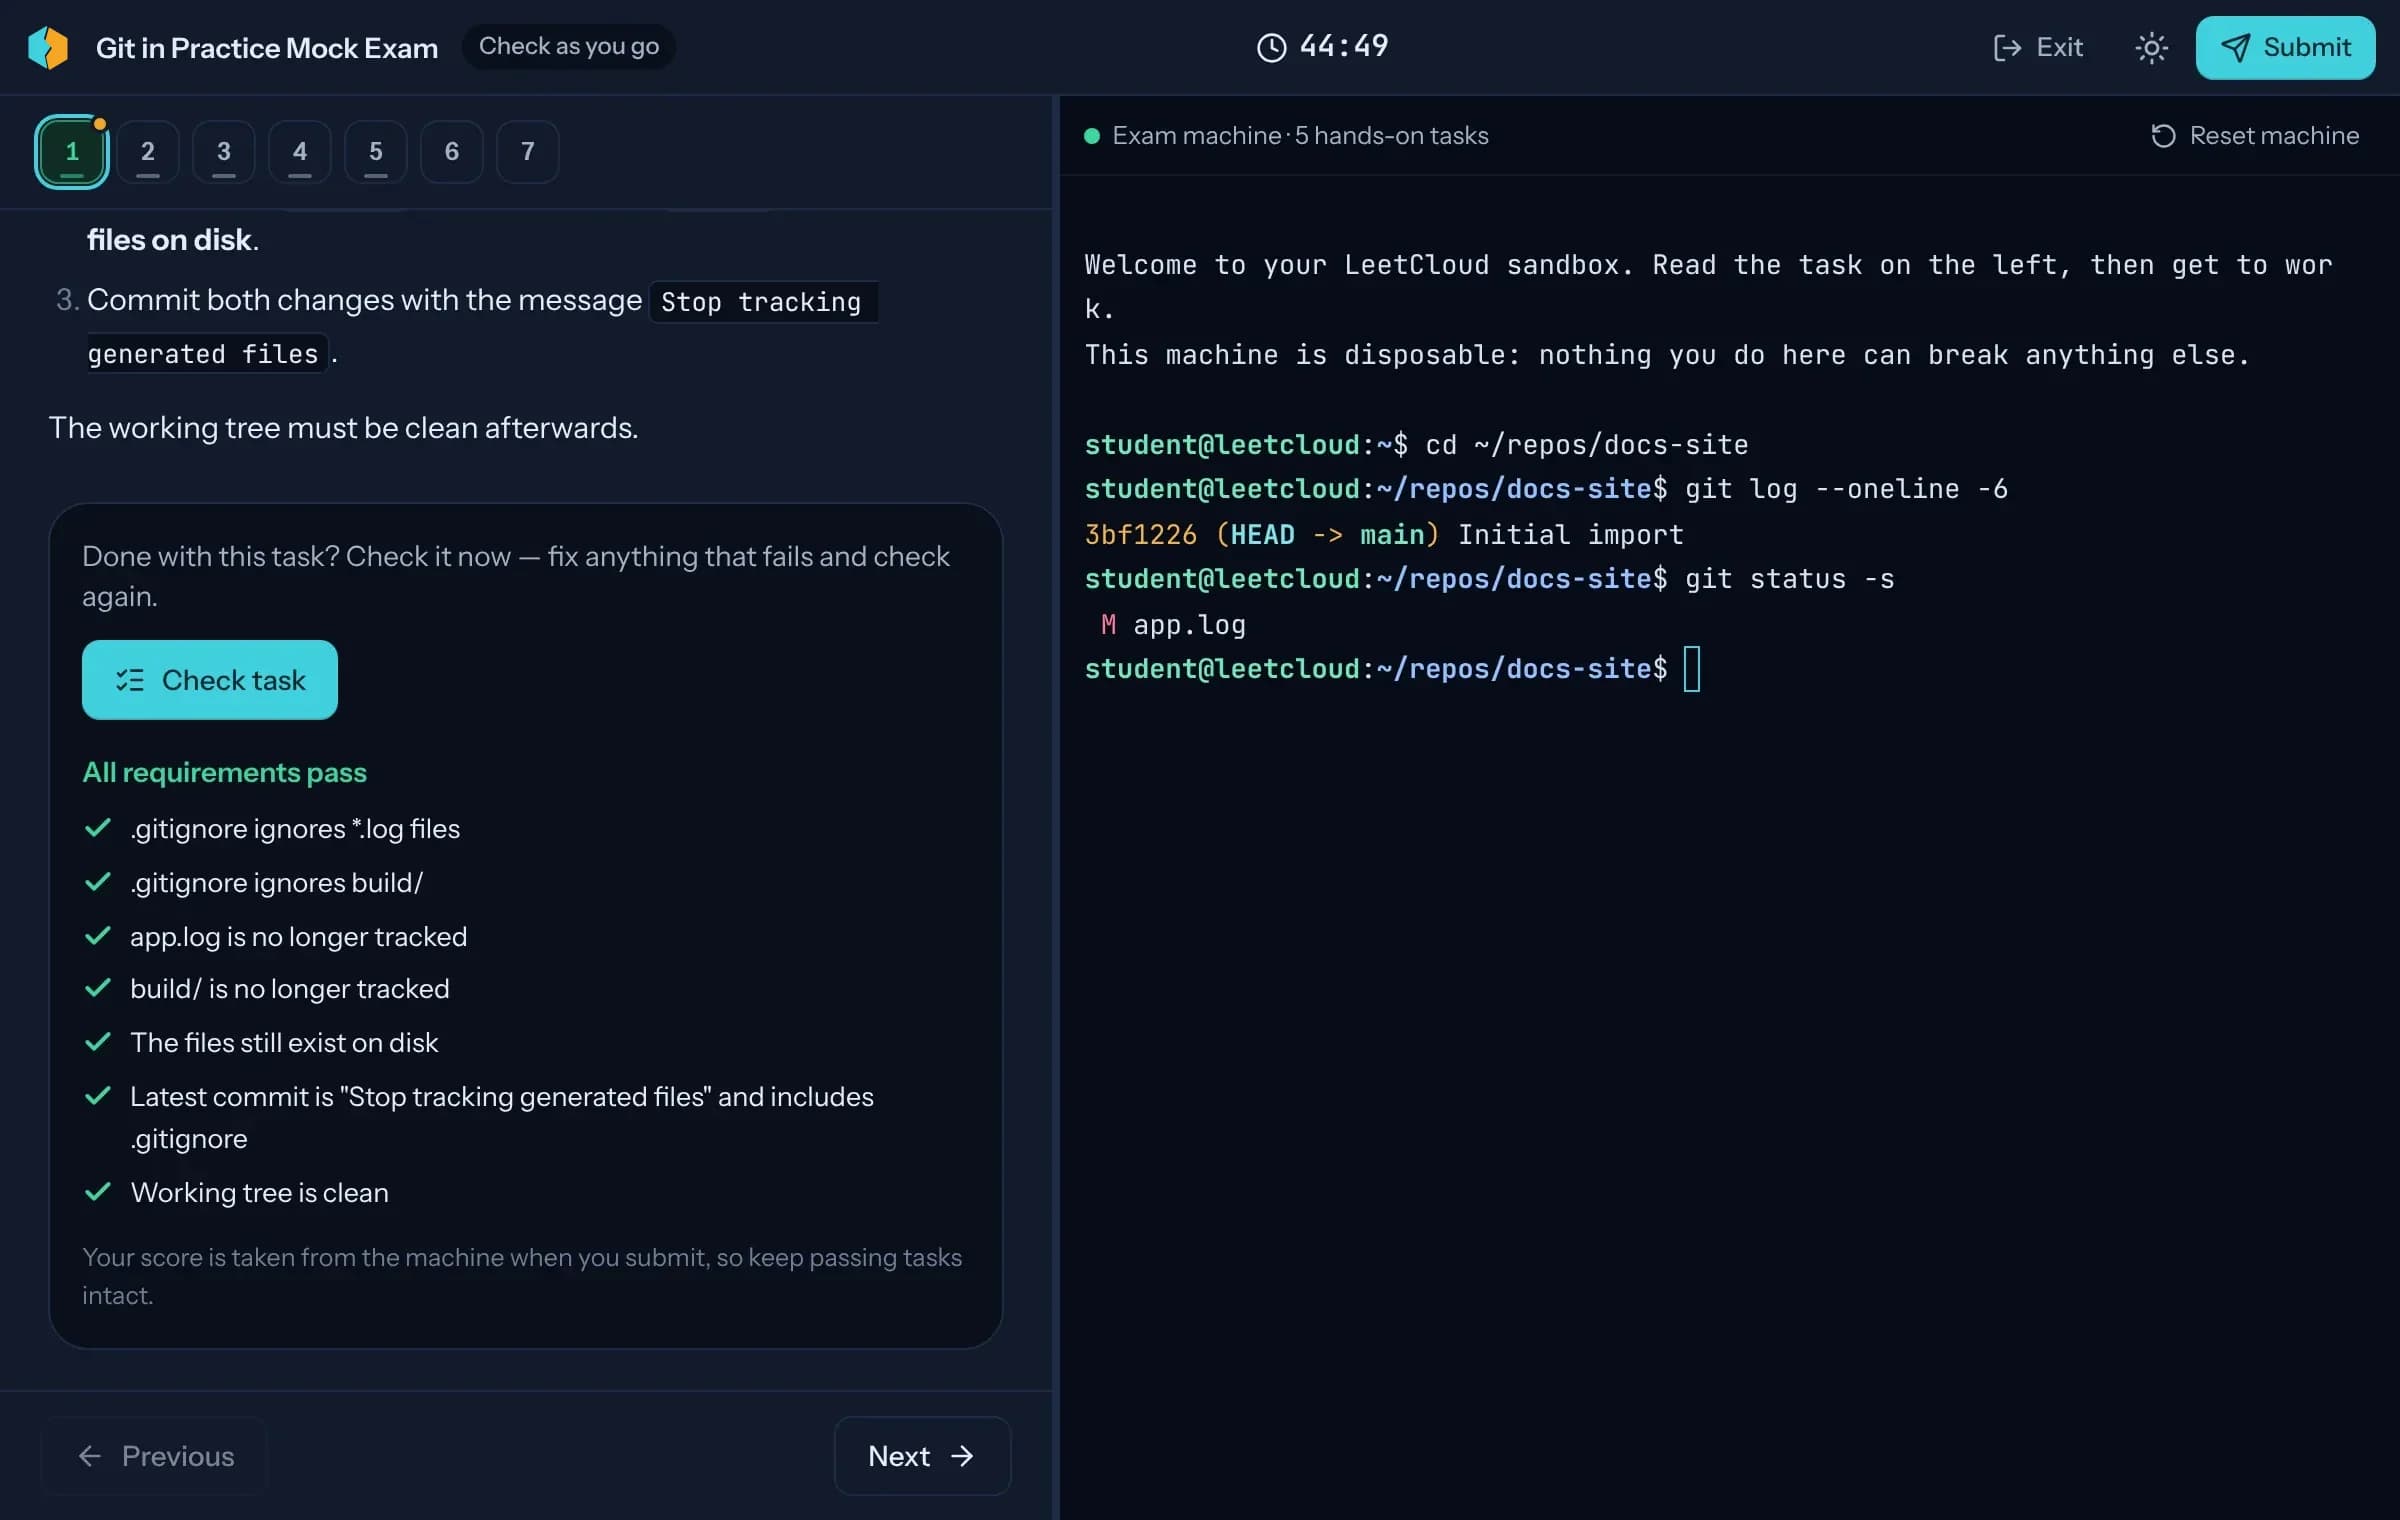Go to question 6 tab
The width and height of the screenshot is (2400, 1520).
click(452, 151)
